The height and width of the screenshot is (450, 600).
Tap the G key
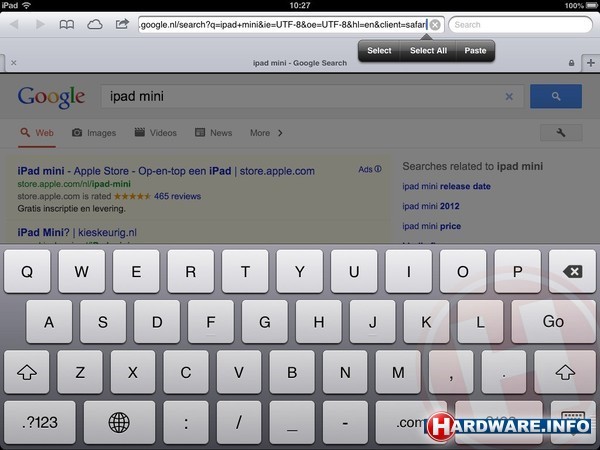[x=265, y=321]
